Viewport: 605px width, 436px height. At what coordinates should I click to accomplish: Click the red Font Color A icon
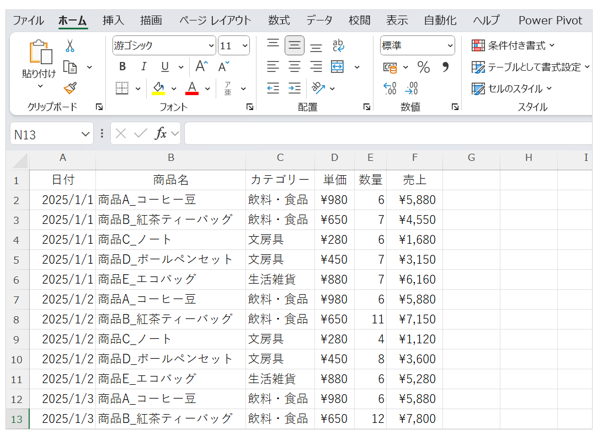coord(192,88)
